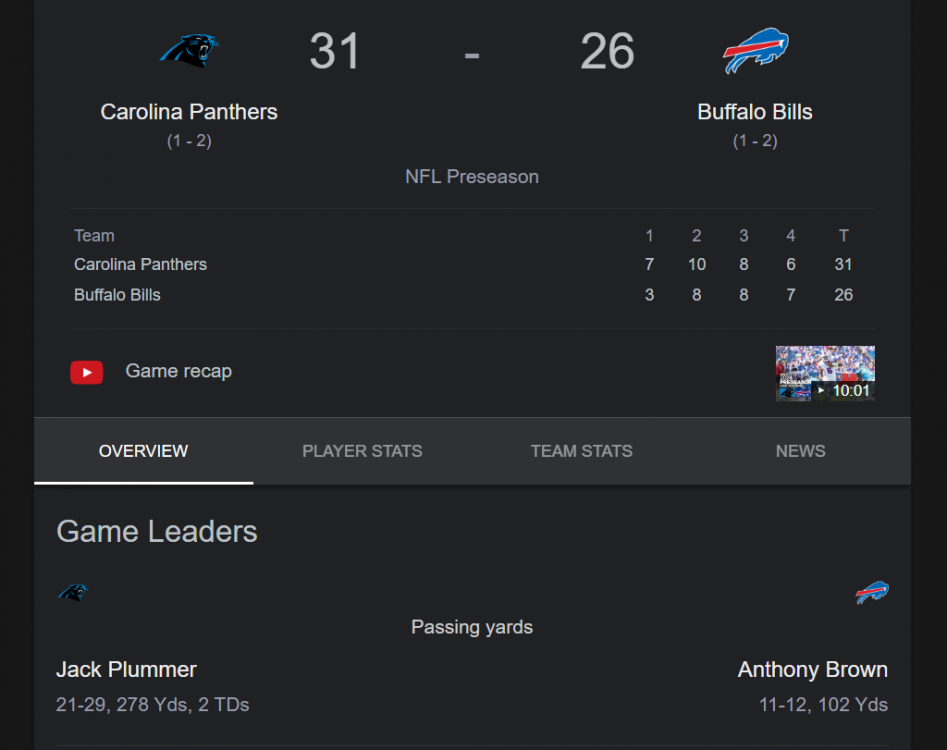Click small Panthers logo under Game Leaders
Image resolution: width=947 pixels, height=750 pixels.
72,593
